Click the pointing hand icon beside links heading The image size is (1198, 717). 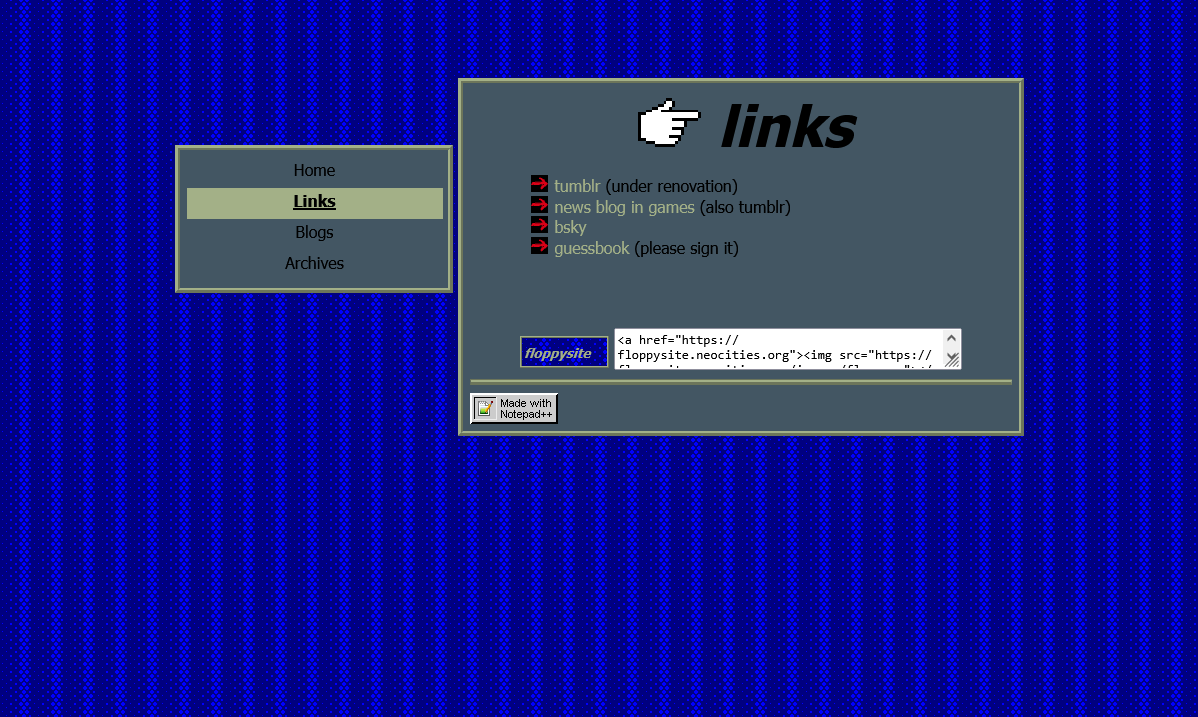(669, 124)
